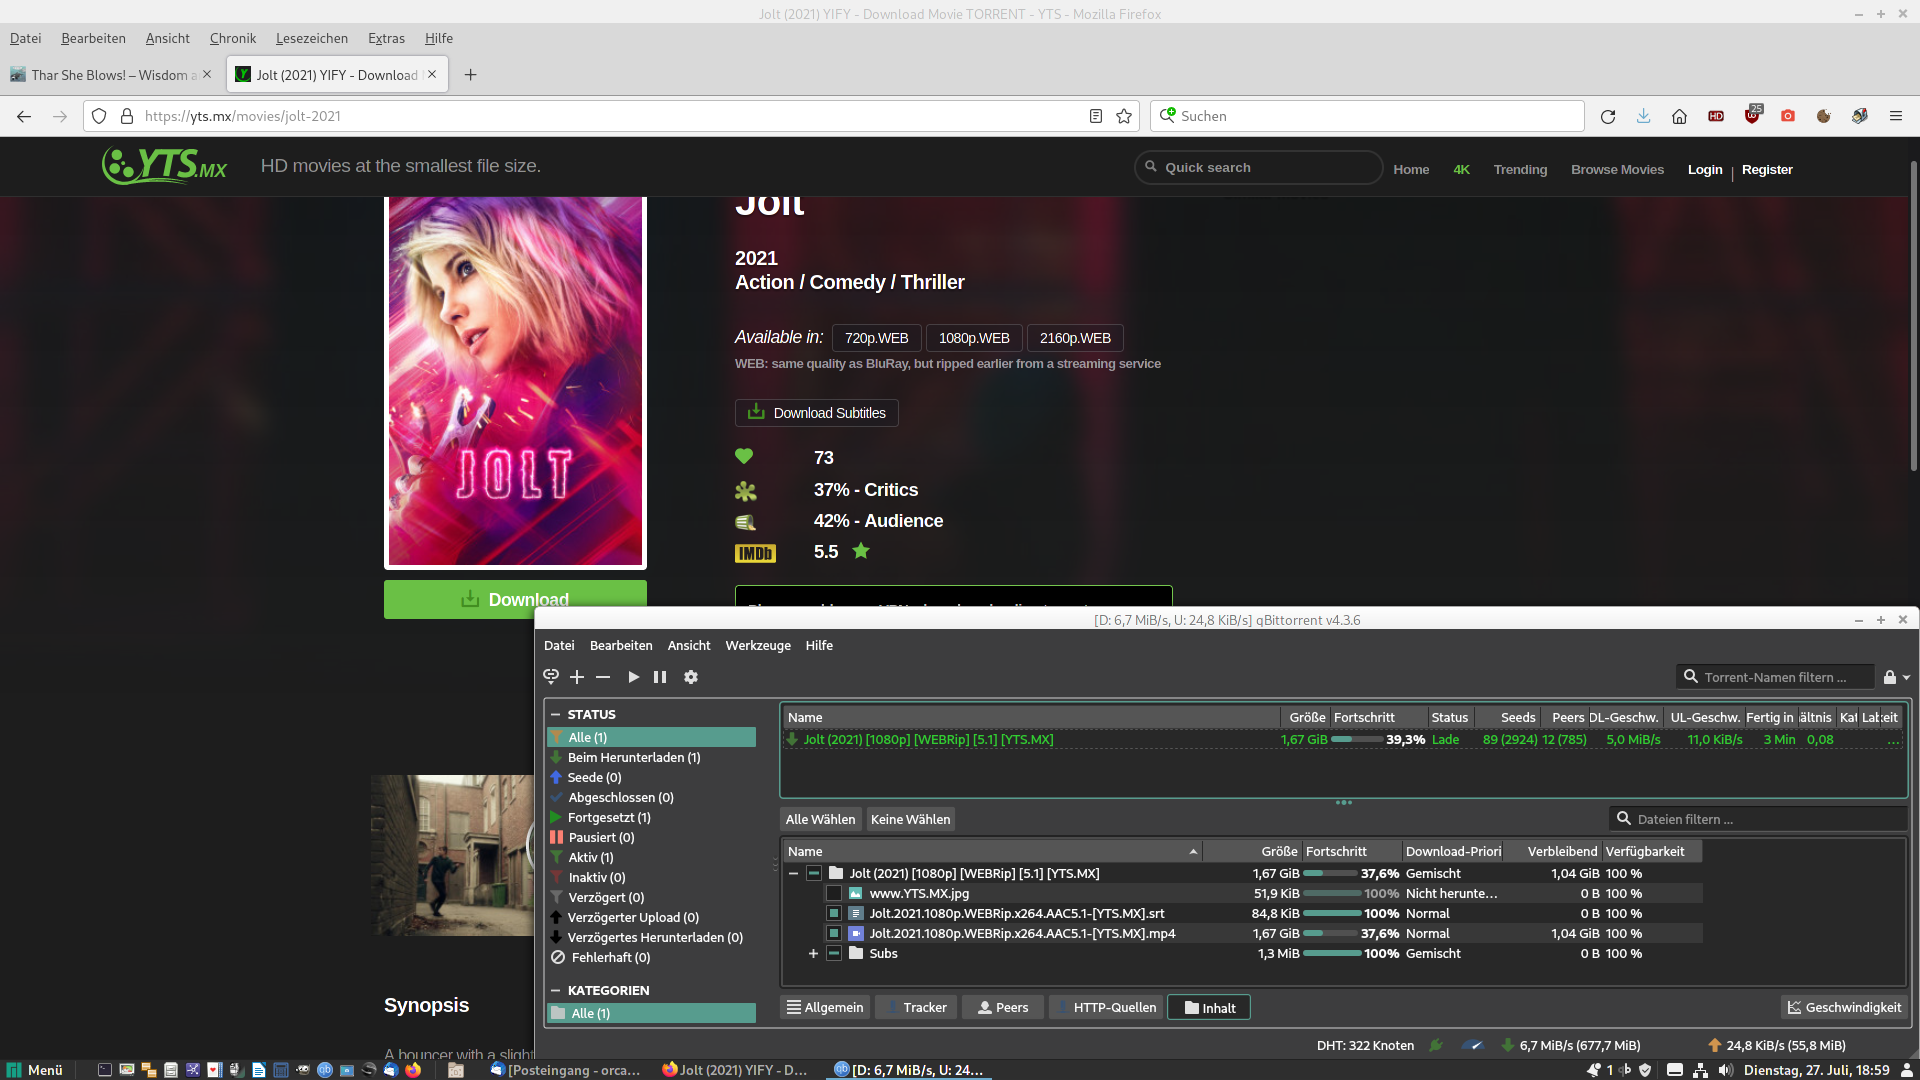The width and height of the screenshot is (1920, 1080).
Task: Resume torrent with play icon
Action: click(x=633, y=677)
